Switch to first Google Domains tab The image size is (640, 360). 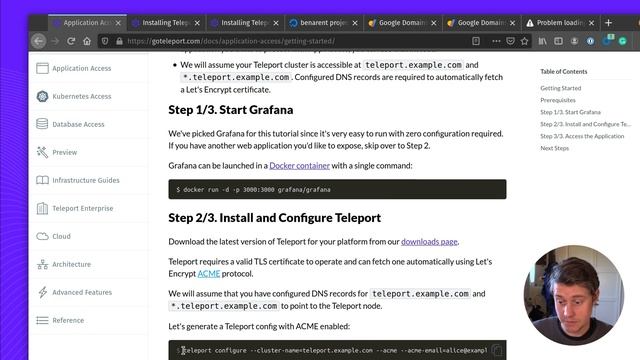click(x=402, y=23)
